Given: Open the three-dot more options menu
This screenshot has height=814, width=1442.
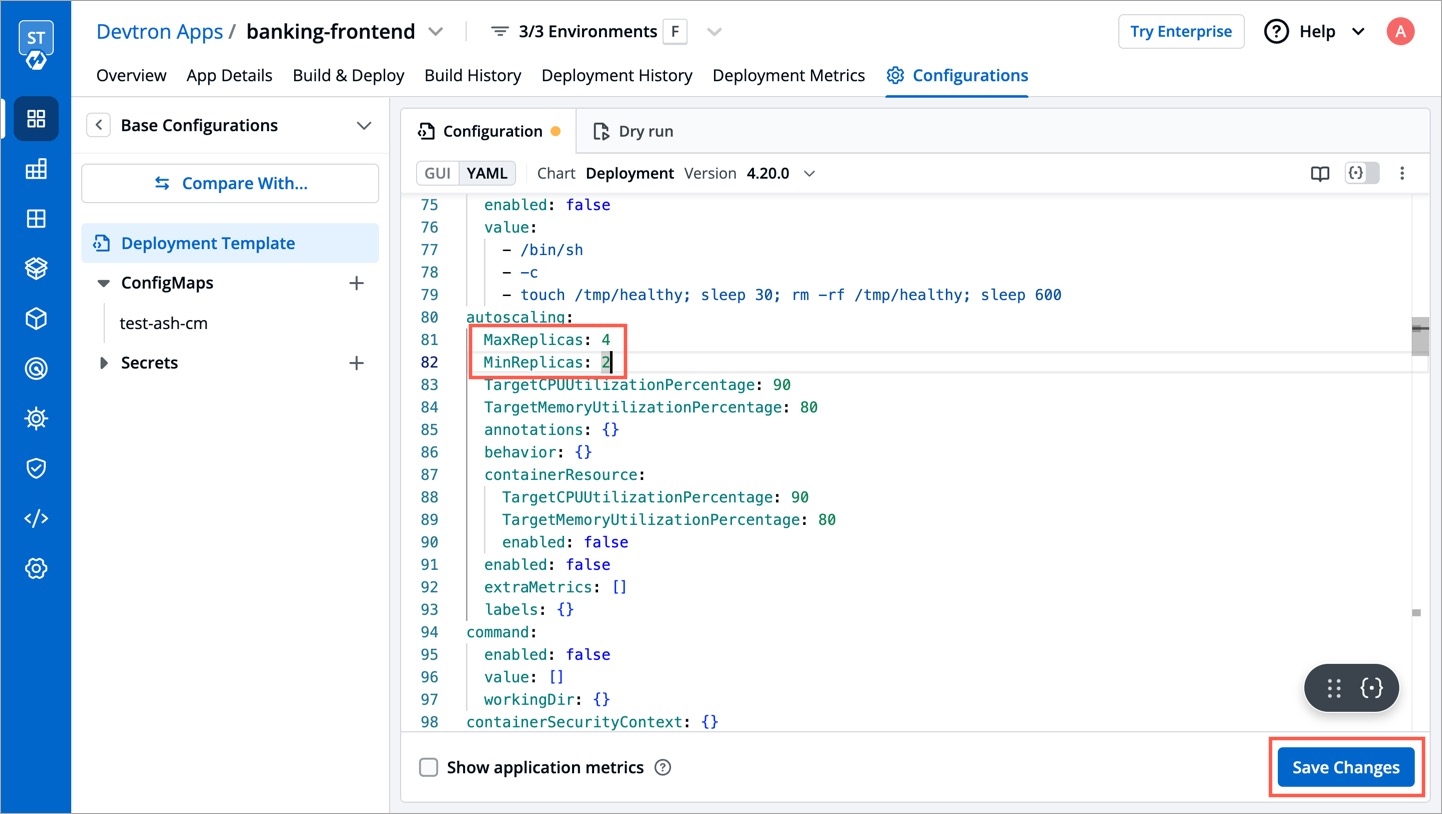Looking at the screenshot, I should (x=1402, y=174).
